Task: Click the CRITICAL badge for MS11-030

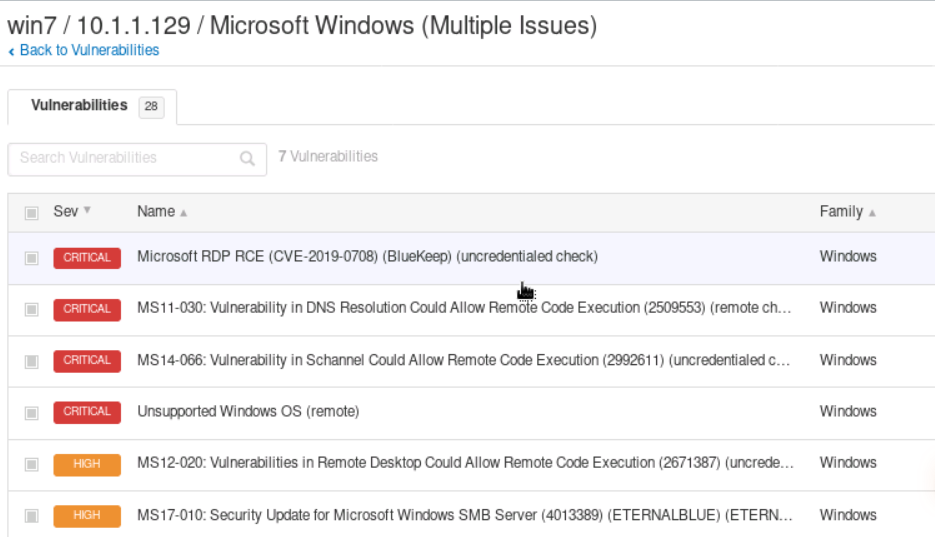Action: (87, 309)
